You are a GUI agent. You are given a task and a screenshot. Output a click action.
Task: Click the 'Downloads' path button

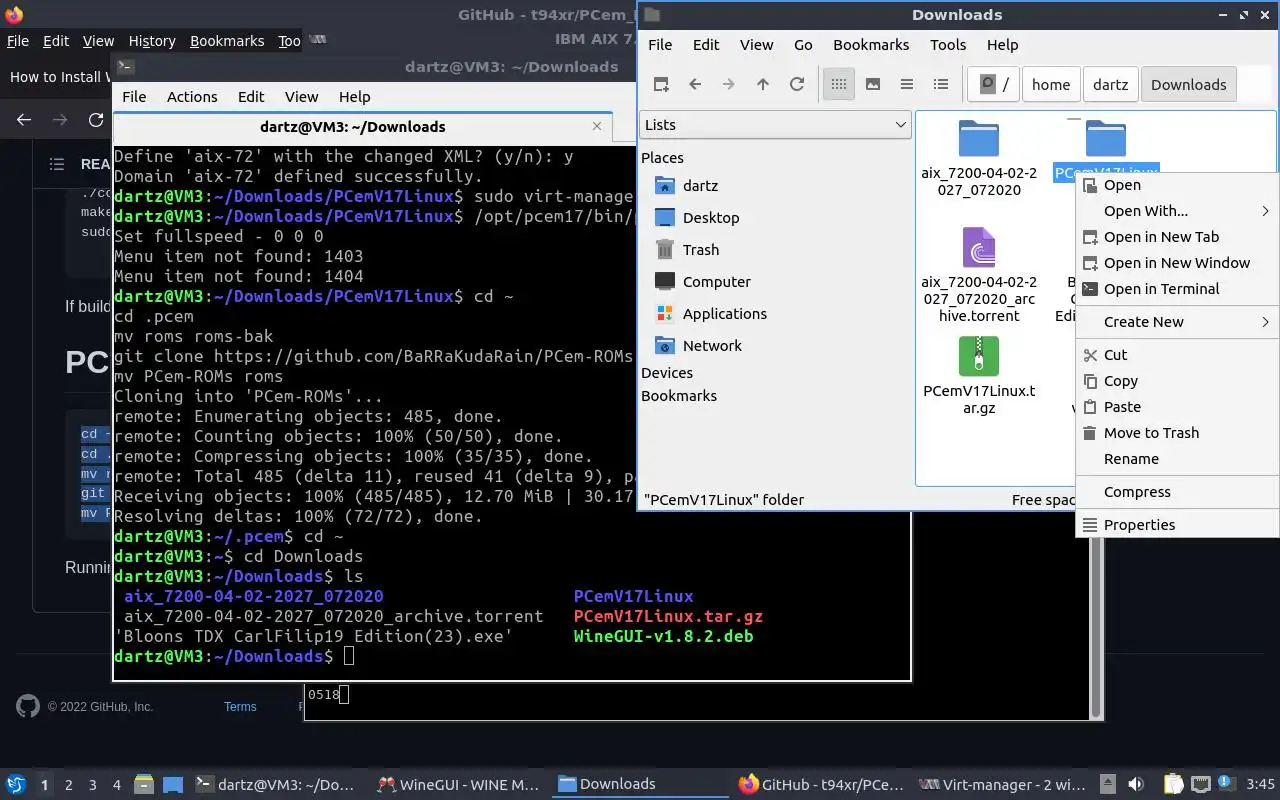[x=1189, y=85]
